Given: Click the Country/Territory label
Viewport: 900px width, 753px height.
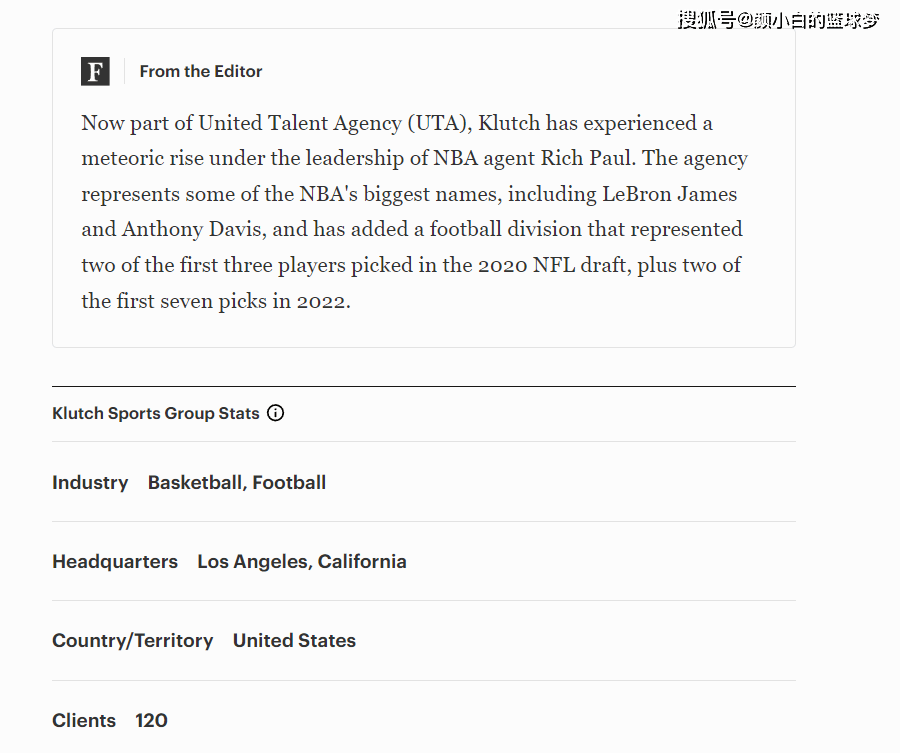Looking at the screenshot, I should click(133, 641).
